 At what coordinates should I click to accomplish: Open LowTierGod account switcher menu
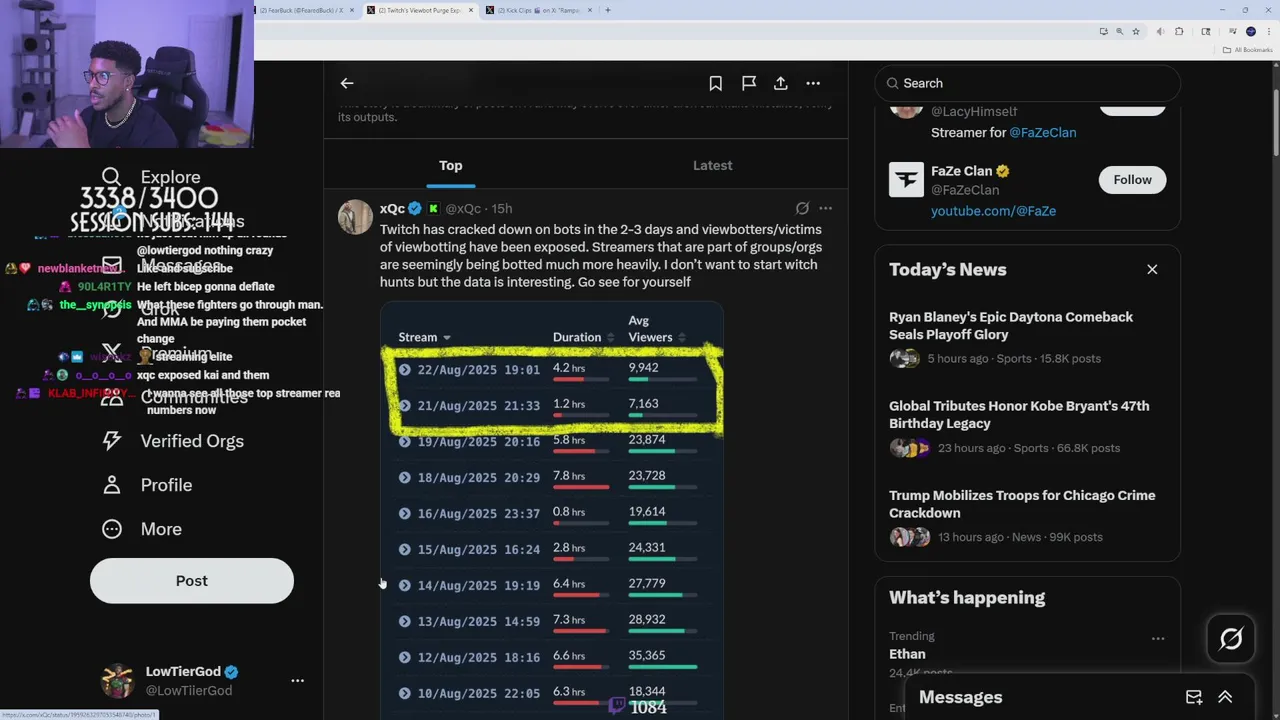297,680
